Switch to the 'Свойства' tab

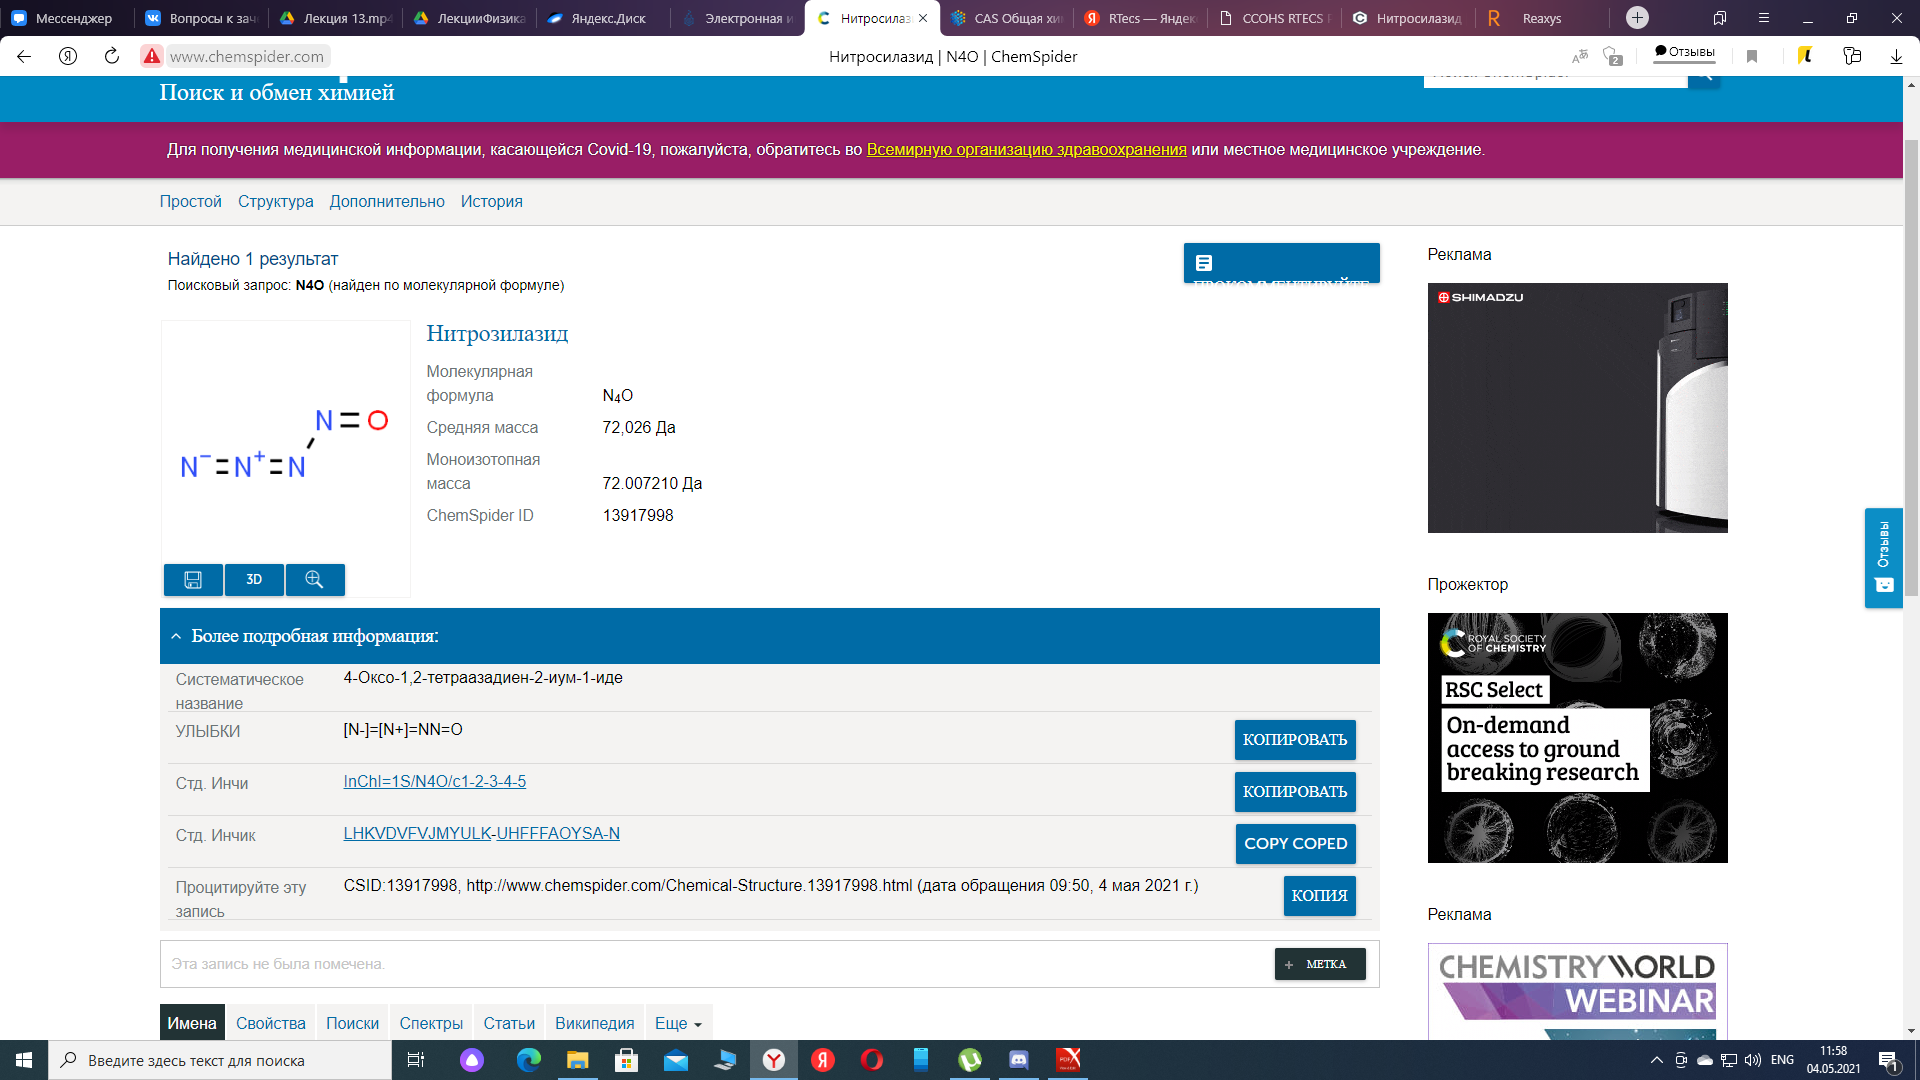(x=270, y=1024)
